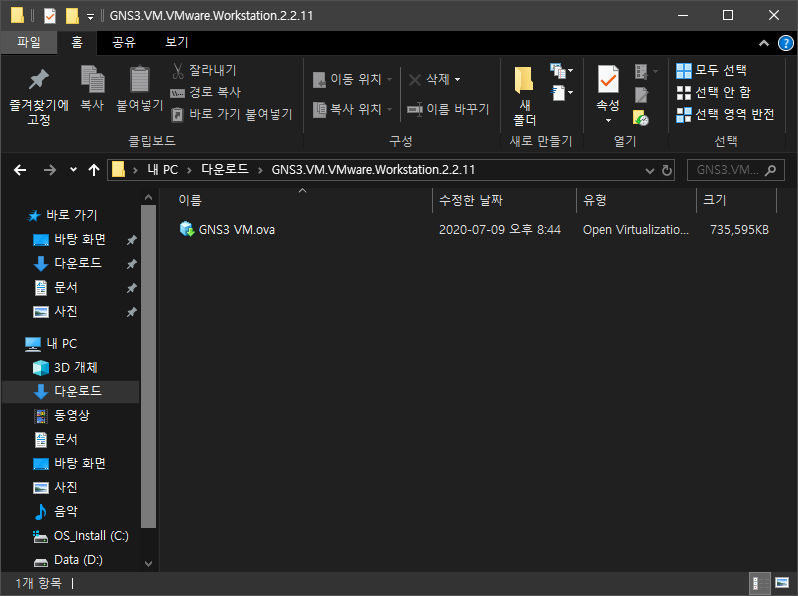Open the recent locations dropdown
The height and width of the screenshot is (596, 798).
[x=73, y=170]
